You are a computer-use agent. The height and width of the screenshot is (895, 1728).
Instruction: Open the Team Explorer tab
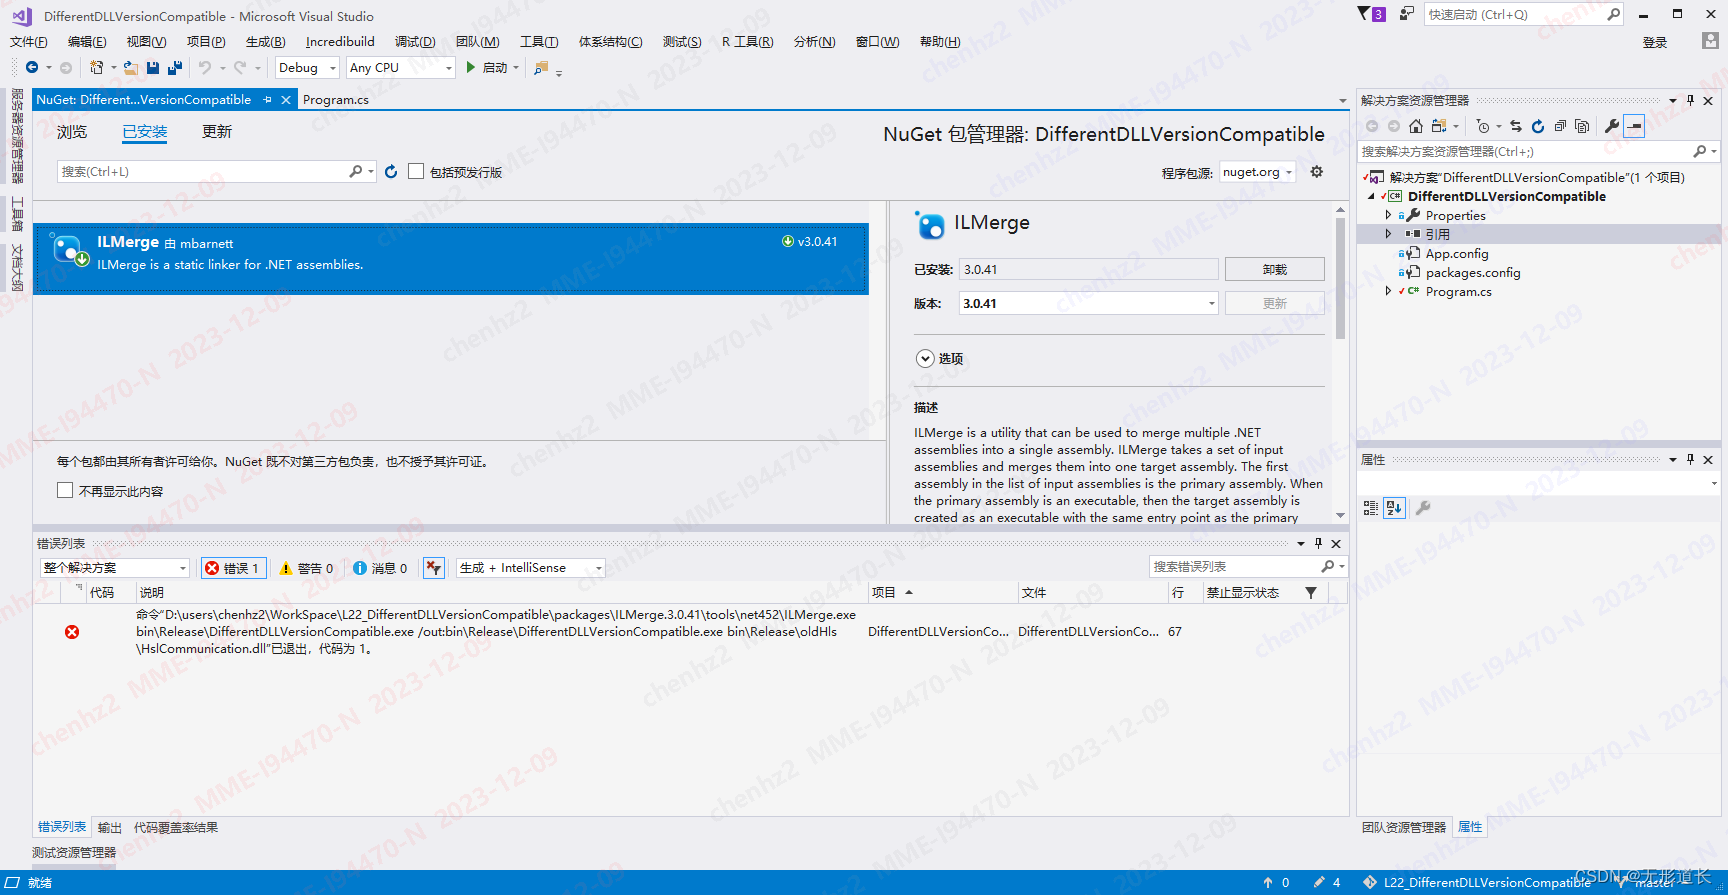1404,828
